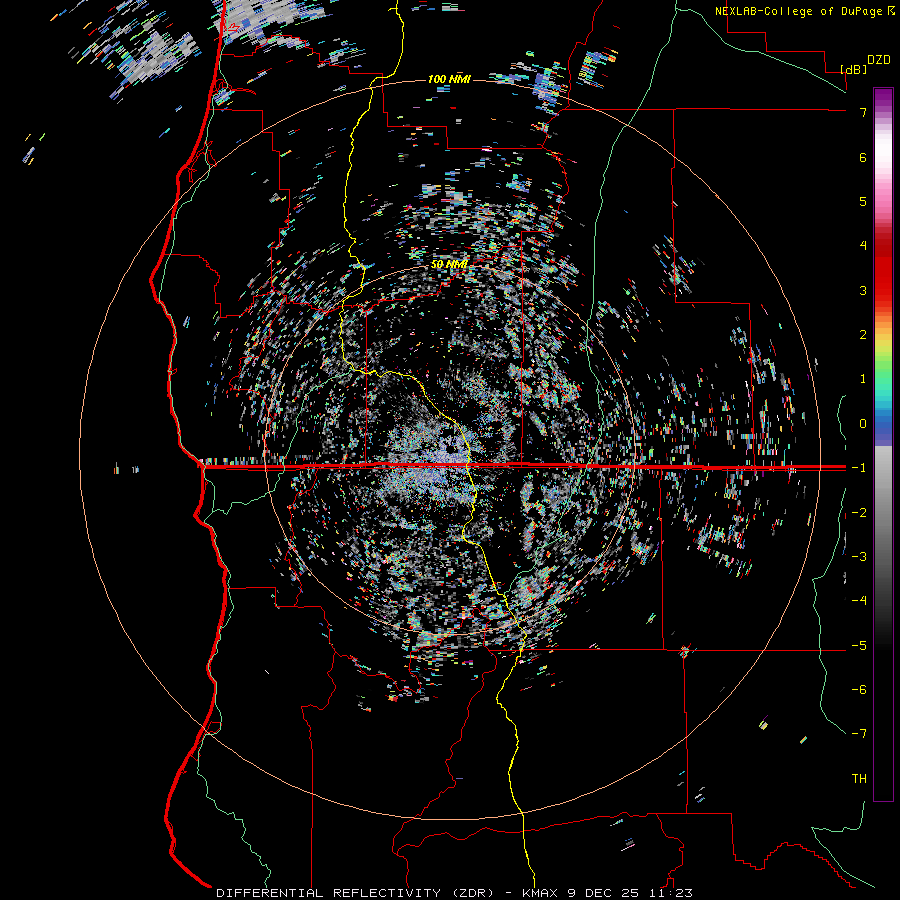
Task: Click the -5 value on the color scale
Action: click(859, 646)
